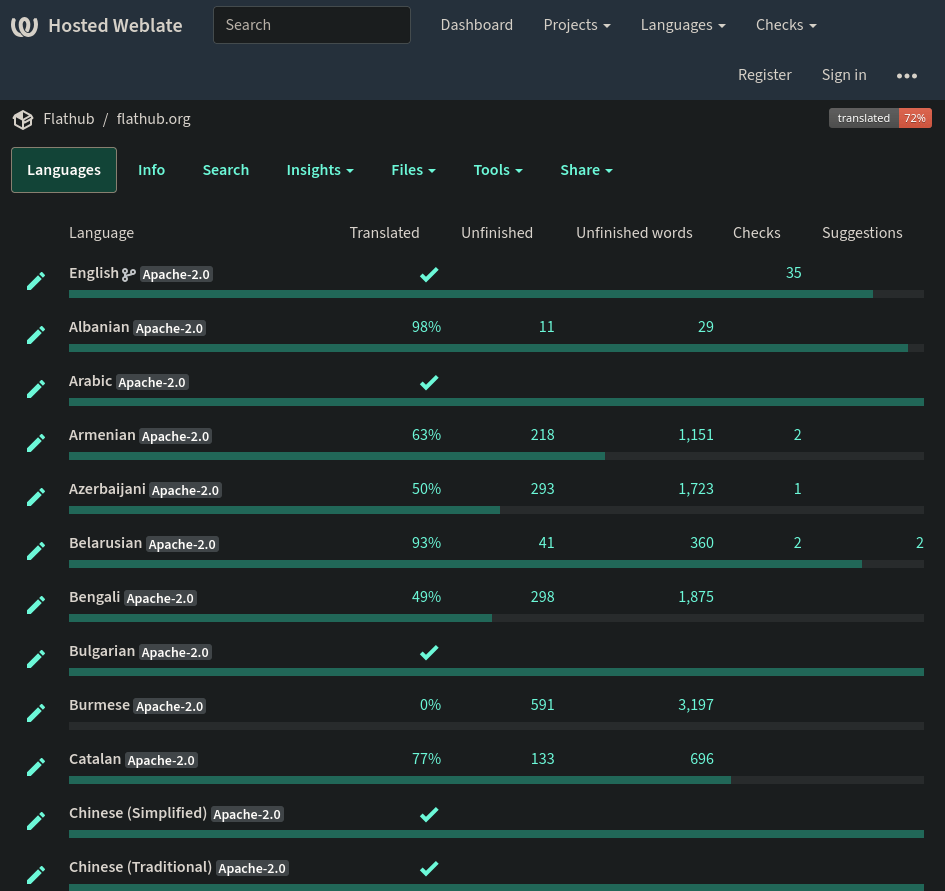Click the Hosted Weblate title
The width and height of the screenshot is (945, 891).
pos(115,25)
